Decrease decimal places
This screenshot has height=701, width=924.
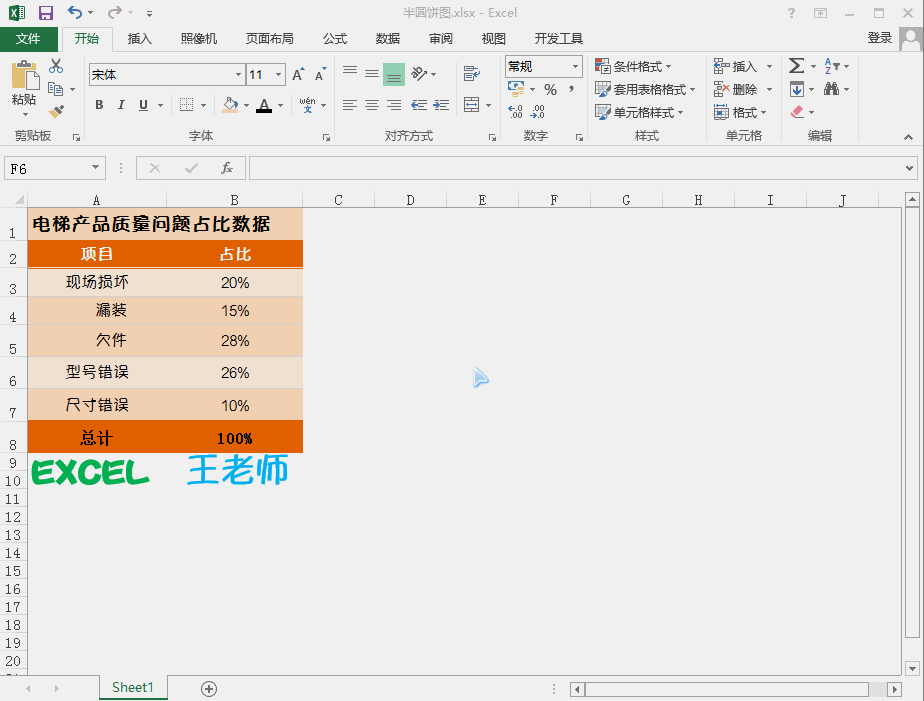(537, 111)
